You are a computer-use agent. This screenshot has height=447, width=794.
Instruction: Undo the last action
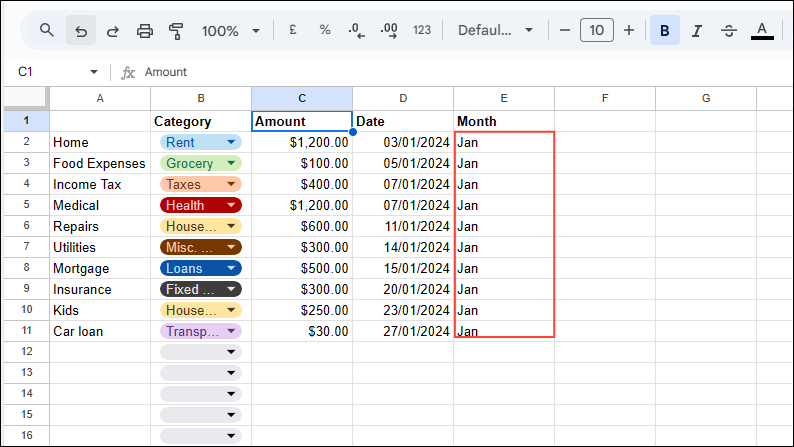tap(81, 31)
